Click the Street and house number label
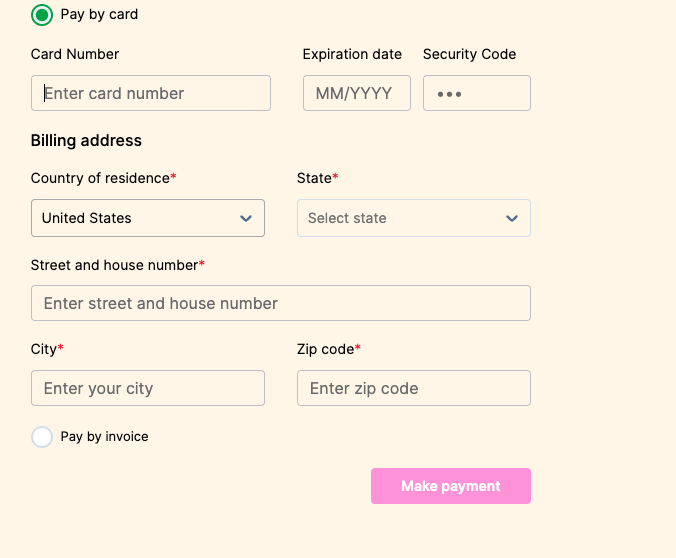676x558 pixels. click(x=115, y=265)
